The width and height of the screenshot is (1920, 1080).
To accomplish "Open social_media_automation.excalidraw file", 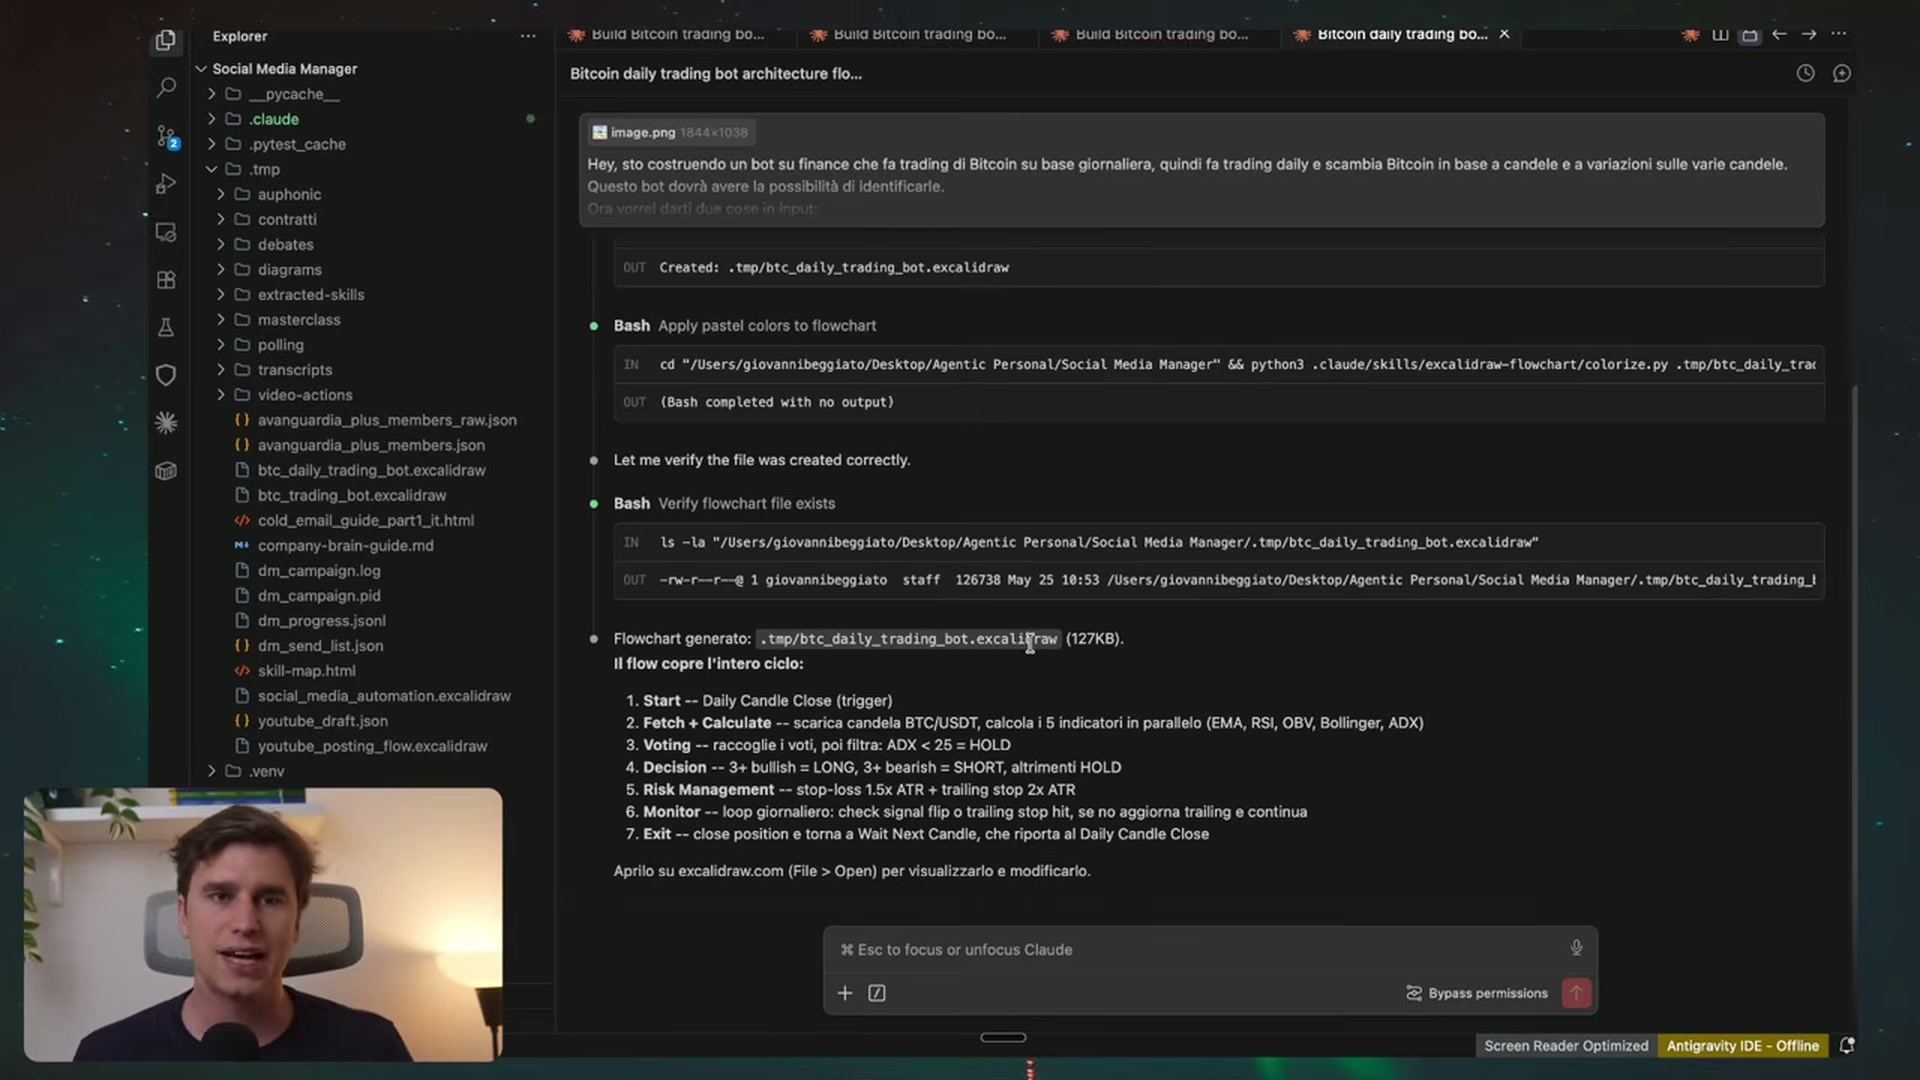I will click(384, 696).
